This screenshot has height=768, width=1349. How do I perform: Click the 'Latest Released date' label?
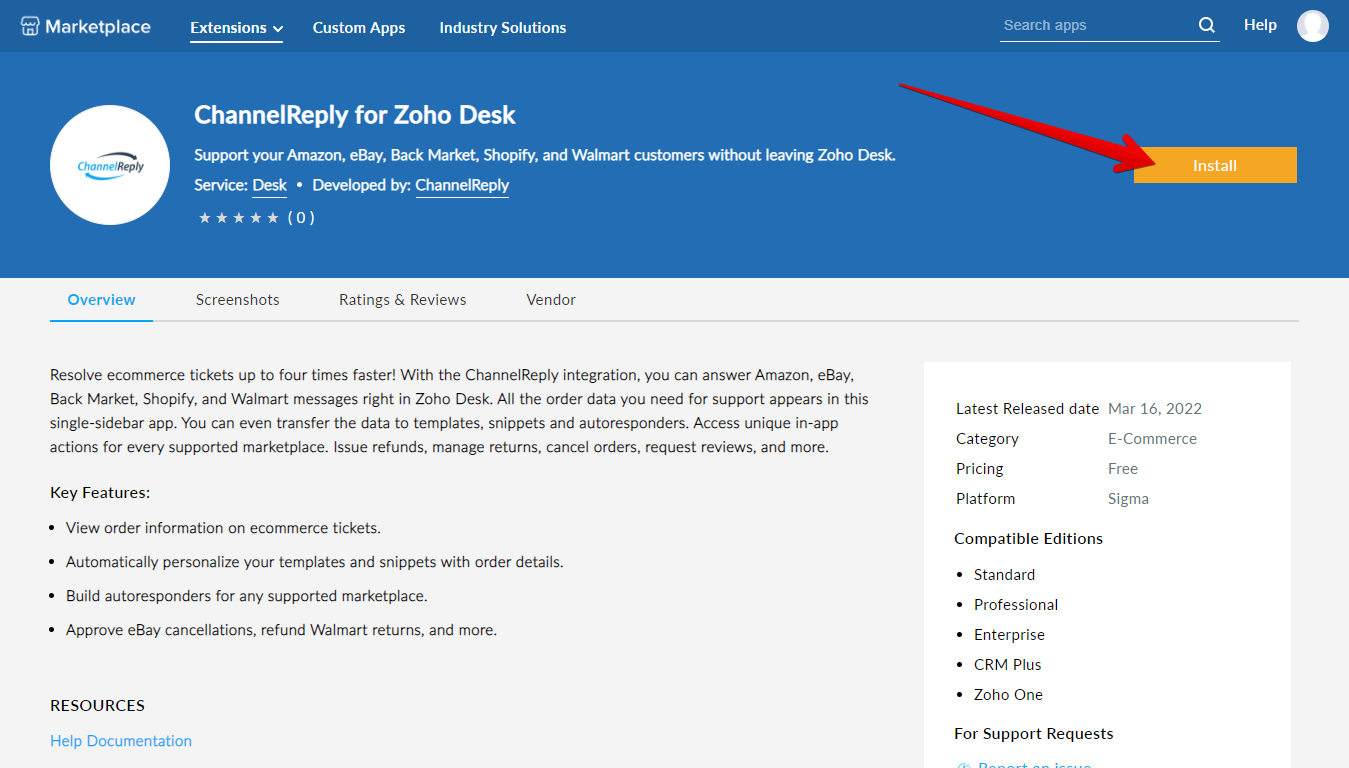coord(1027,409)
